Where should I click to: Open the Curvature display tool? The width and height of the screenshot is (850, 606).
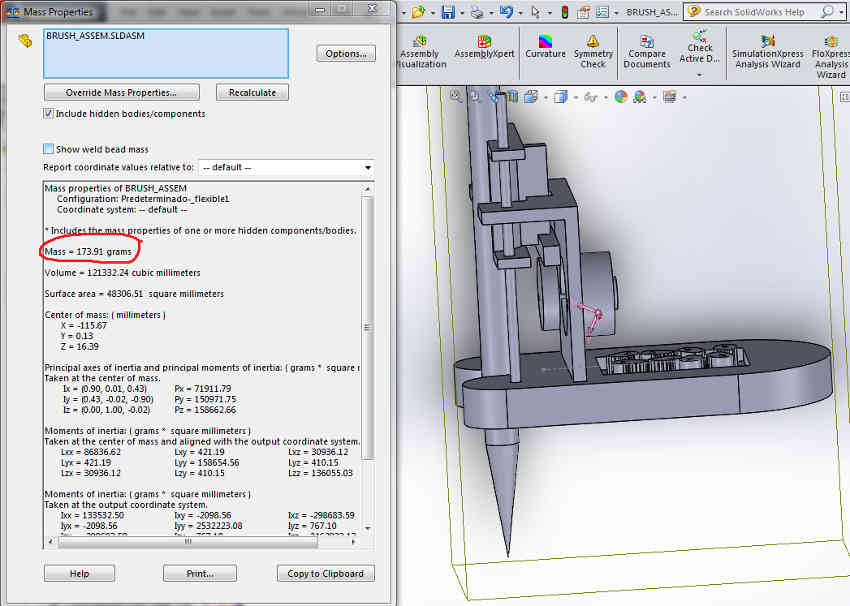[545, 47]
